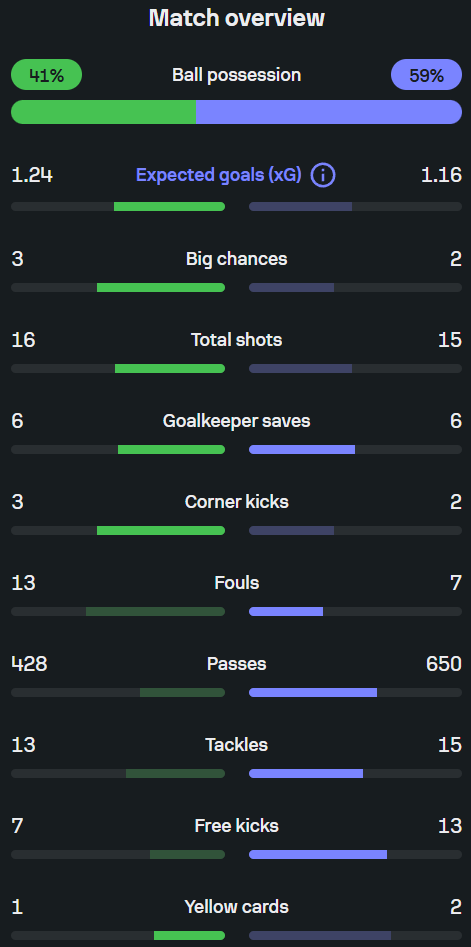This screenshot has width=471, height=947.
Task: Click the Big chances label
Action: click(237, 259)
